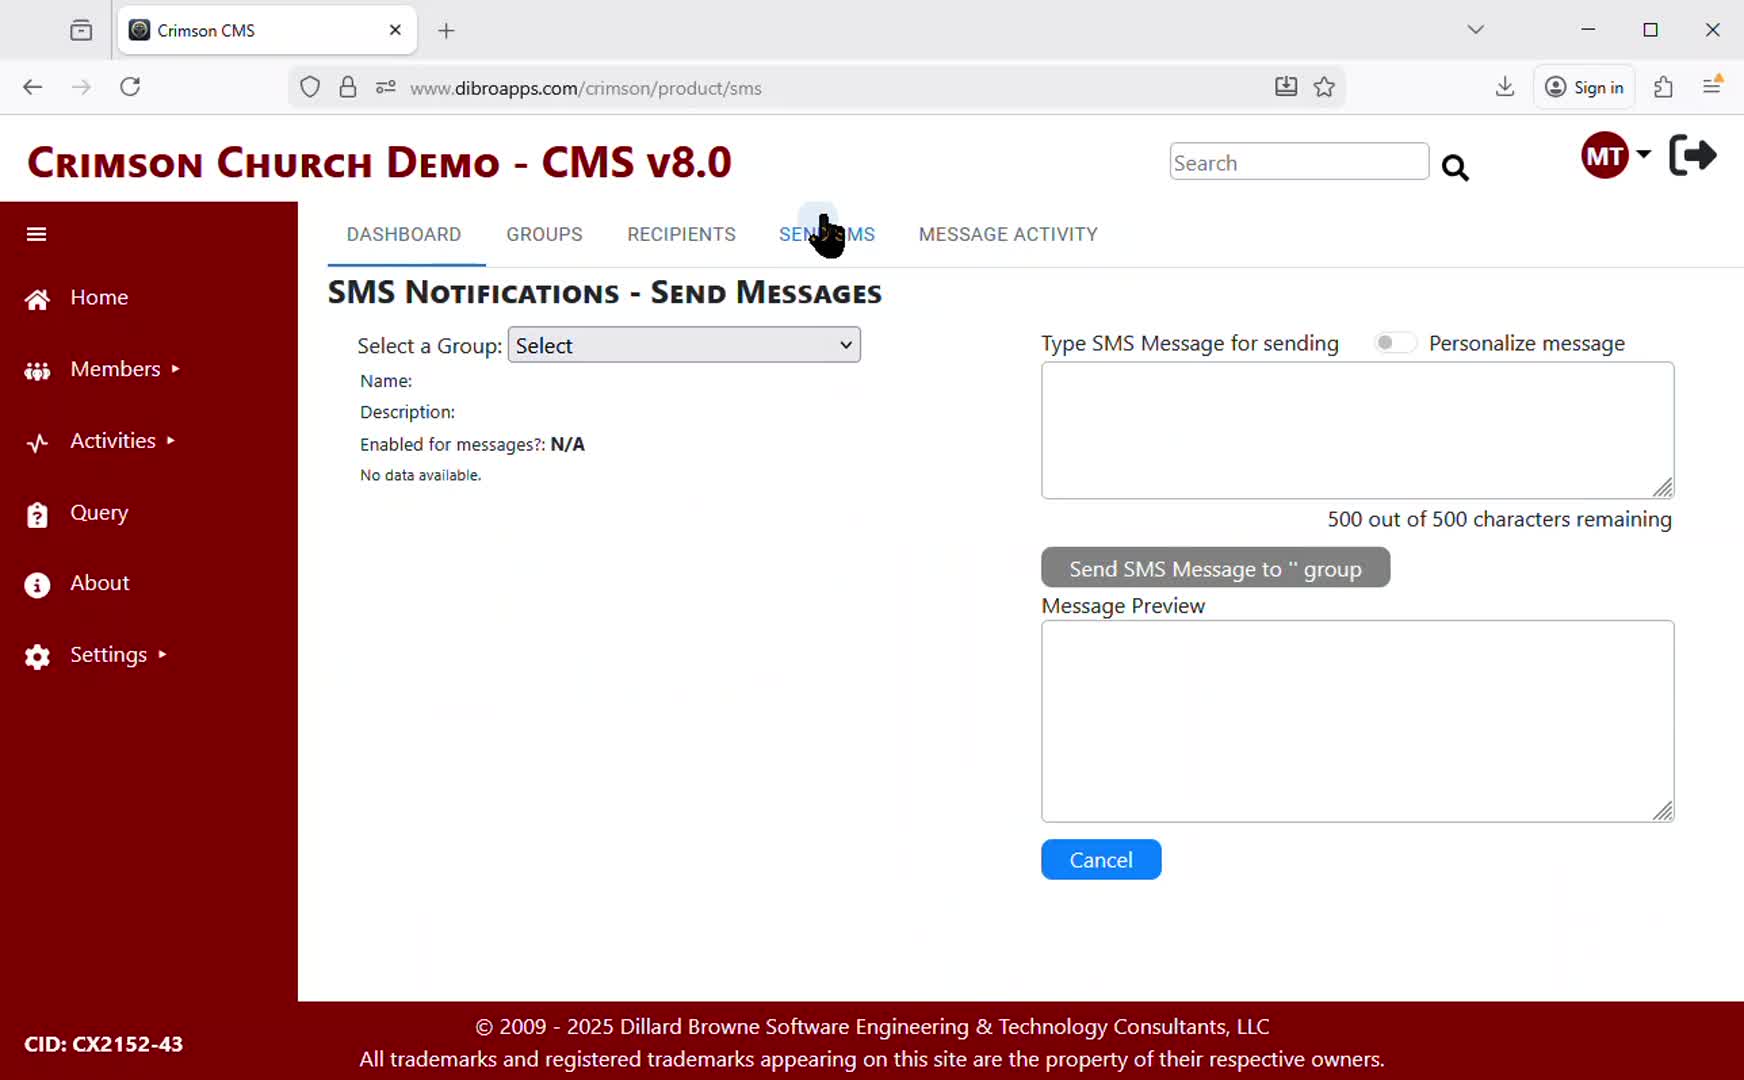Focus the Search input field
This screenshot has width=1744, height=1080.
(x=1298, y=162)
